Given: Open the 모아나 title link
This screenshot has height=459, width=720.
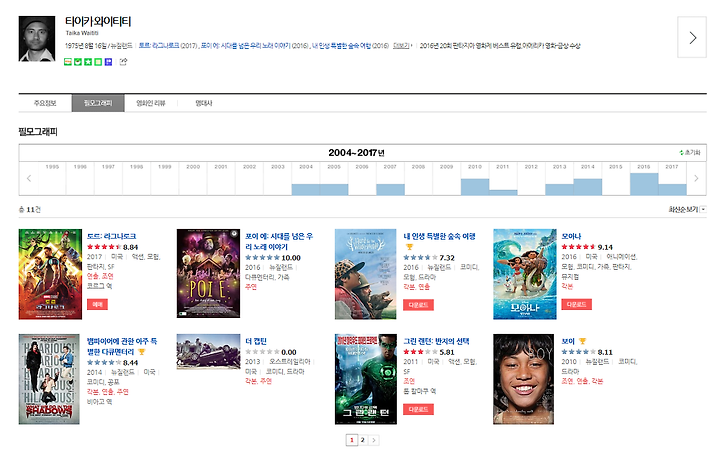Looking at the screenshot, I should (571, 236).
